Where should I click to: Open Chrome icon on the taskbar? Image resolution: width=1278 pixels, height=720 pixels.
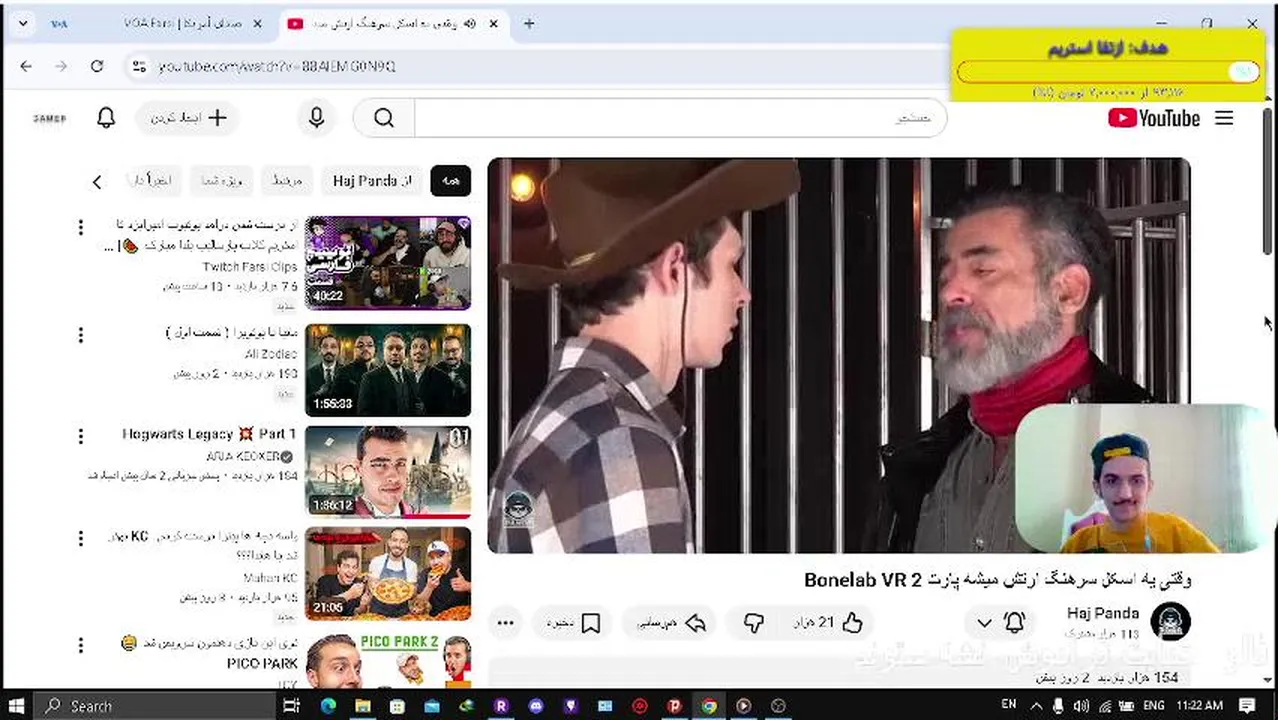tap(709, 706)
